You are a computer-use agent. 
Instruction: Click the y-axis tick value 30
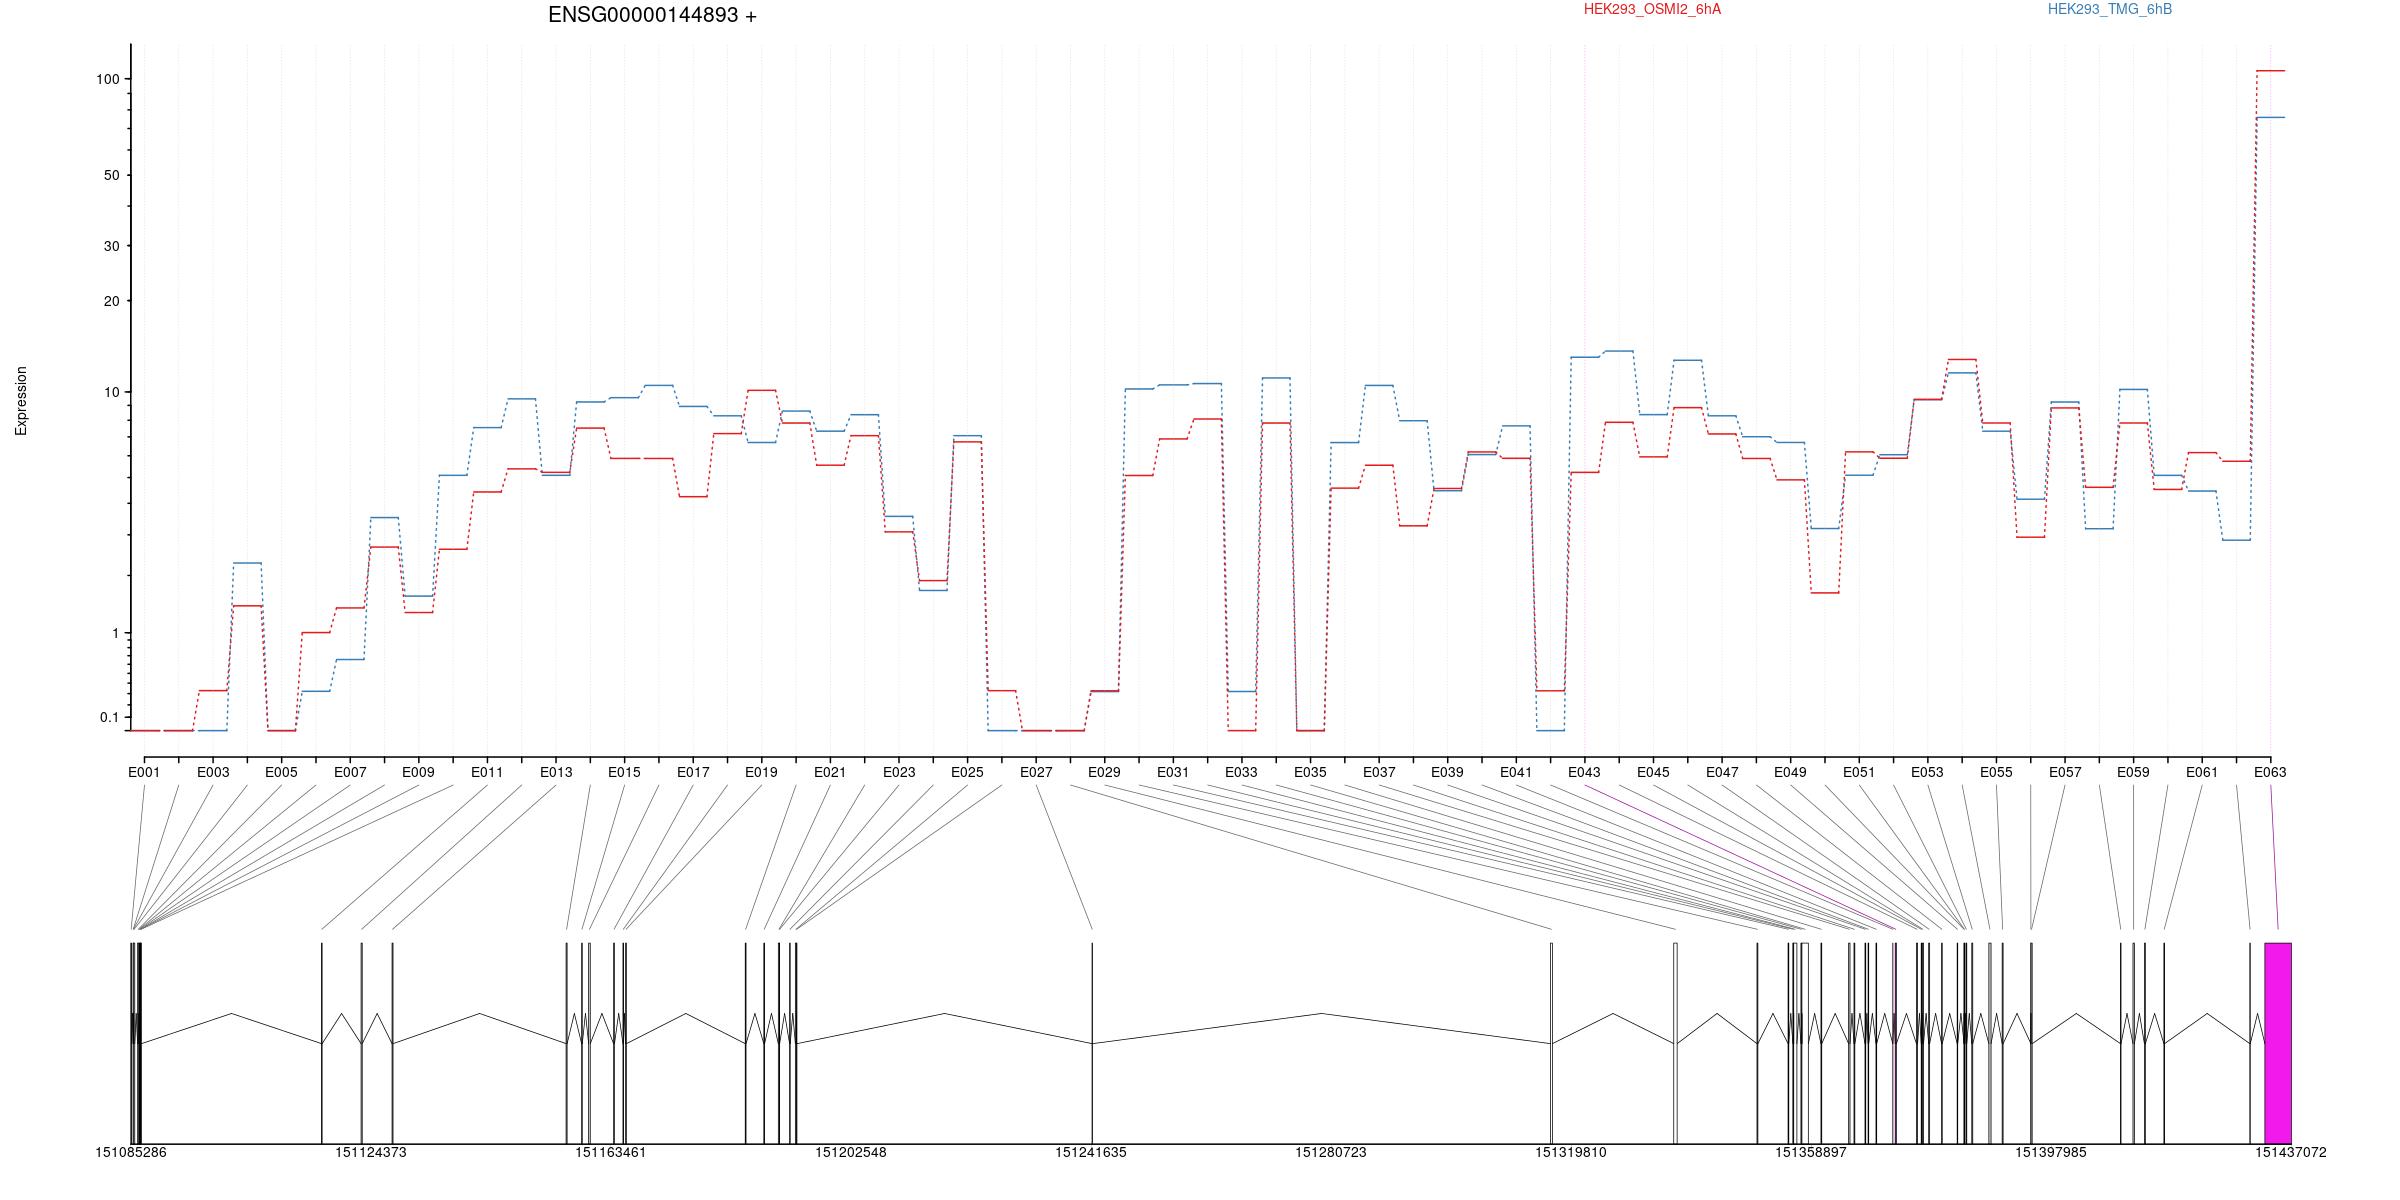pyautogui.click(x=111, y=246)
